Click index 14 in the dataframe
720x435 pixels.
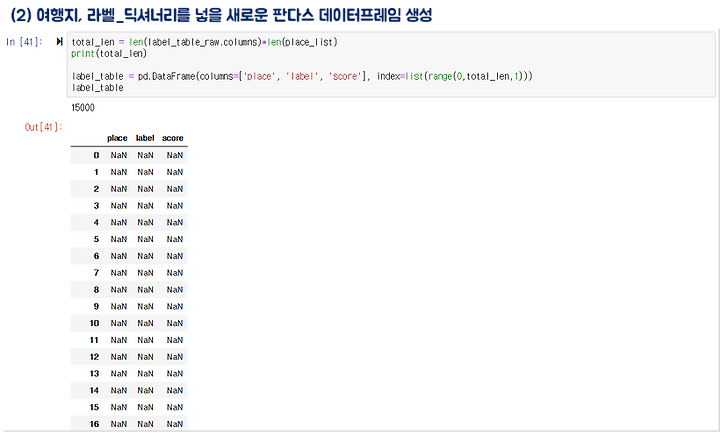pos(95,390)
